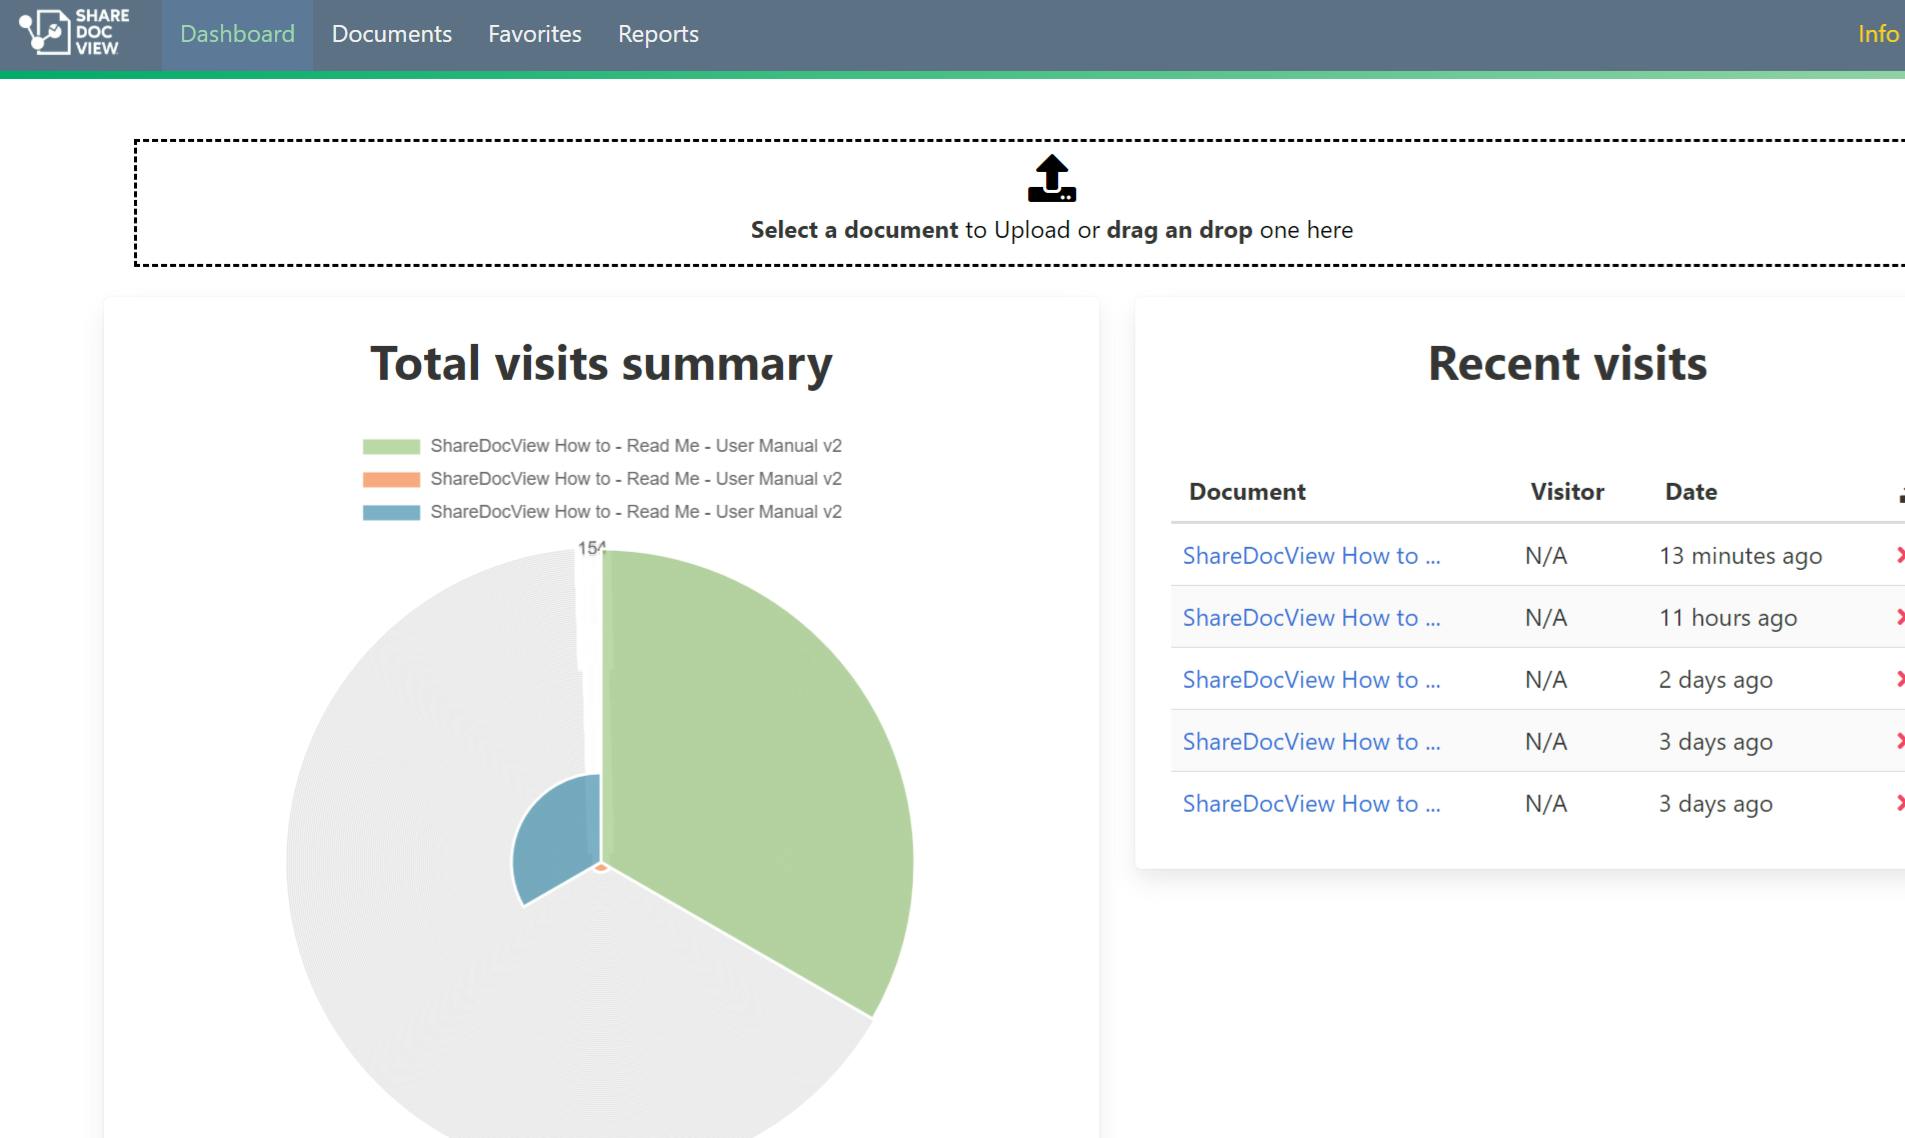Toggle the green legend swatch
Viewport: 1905px width, 1138px height.
(x=391, y=446)
